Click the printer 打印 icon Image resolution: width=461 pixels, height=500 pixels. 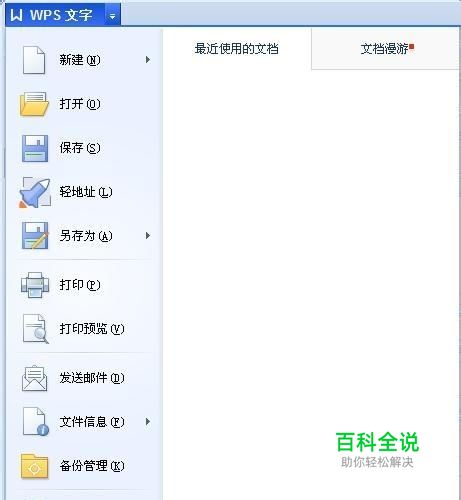(35, 285)
